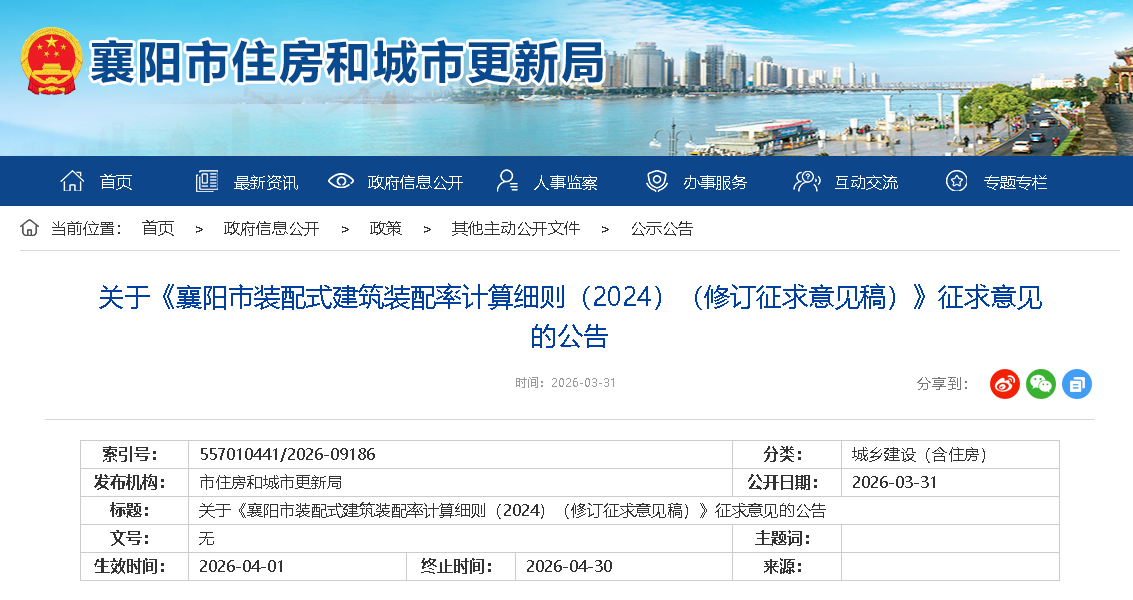
Task: Share the article via the Weibo icon
Action: pos(1004,383)
